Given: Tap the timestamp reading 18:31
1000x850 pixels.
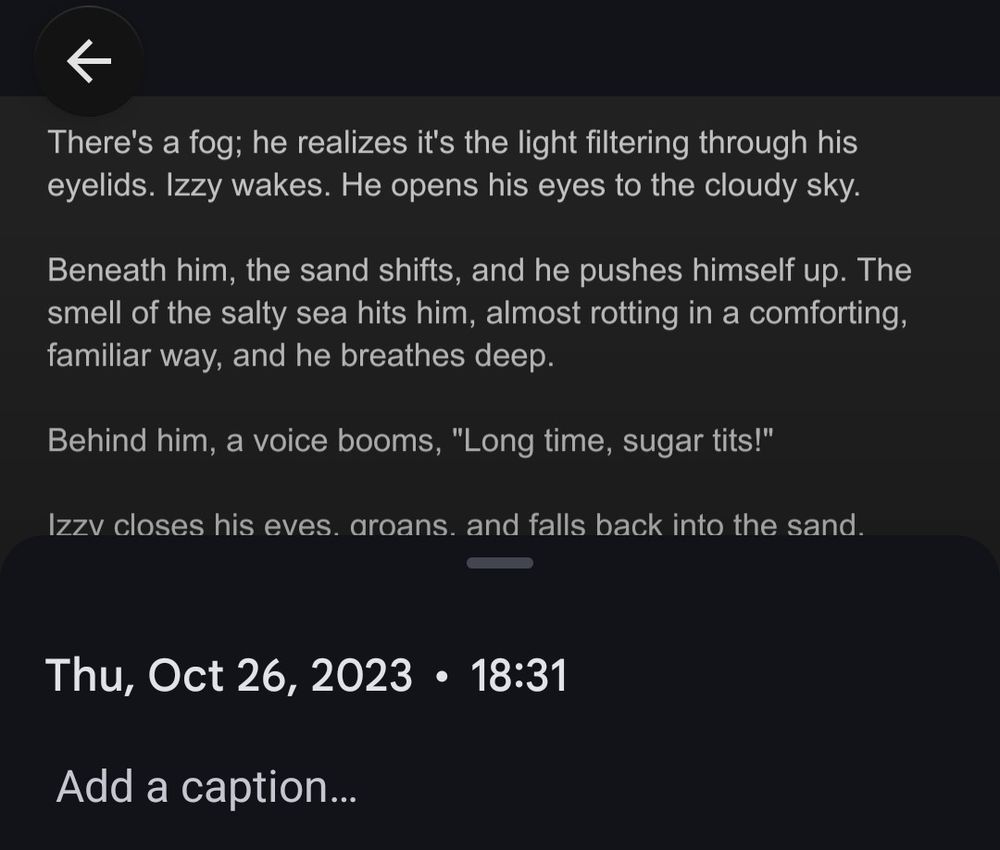Looking at the screenshot, I should (520, 676).
